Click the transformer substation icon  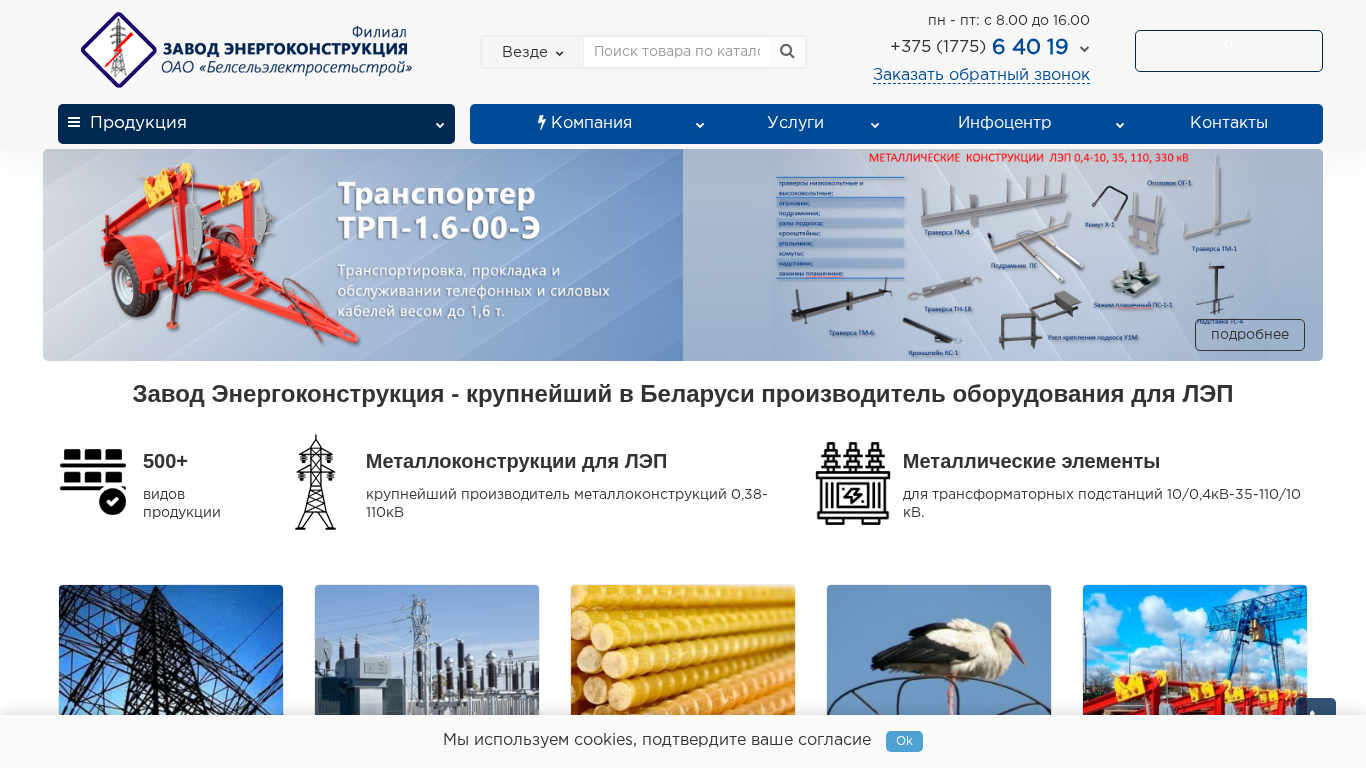852,483
